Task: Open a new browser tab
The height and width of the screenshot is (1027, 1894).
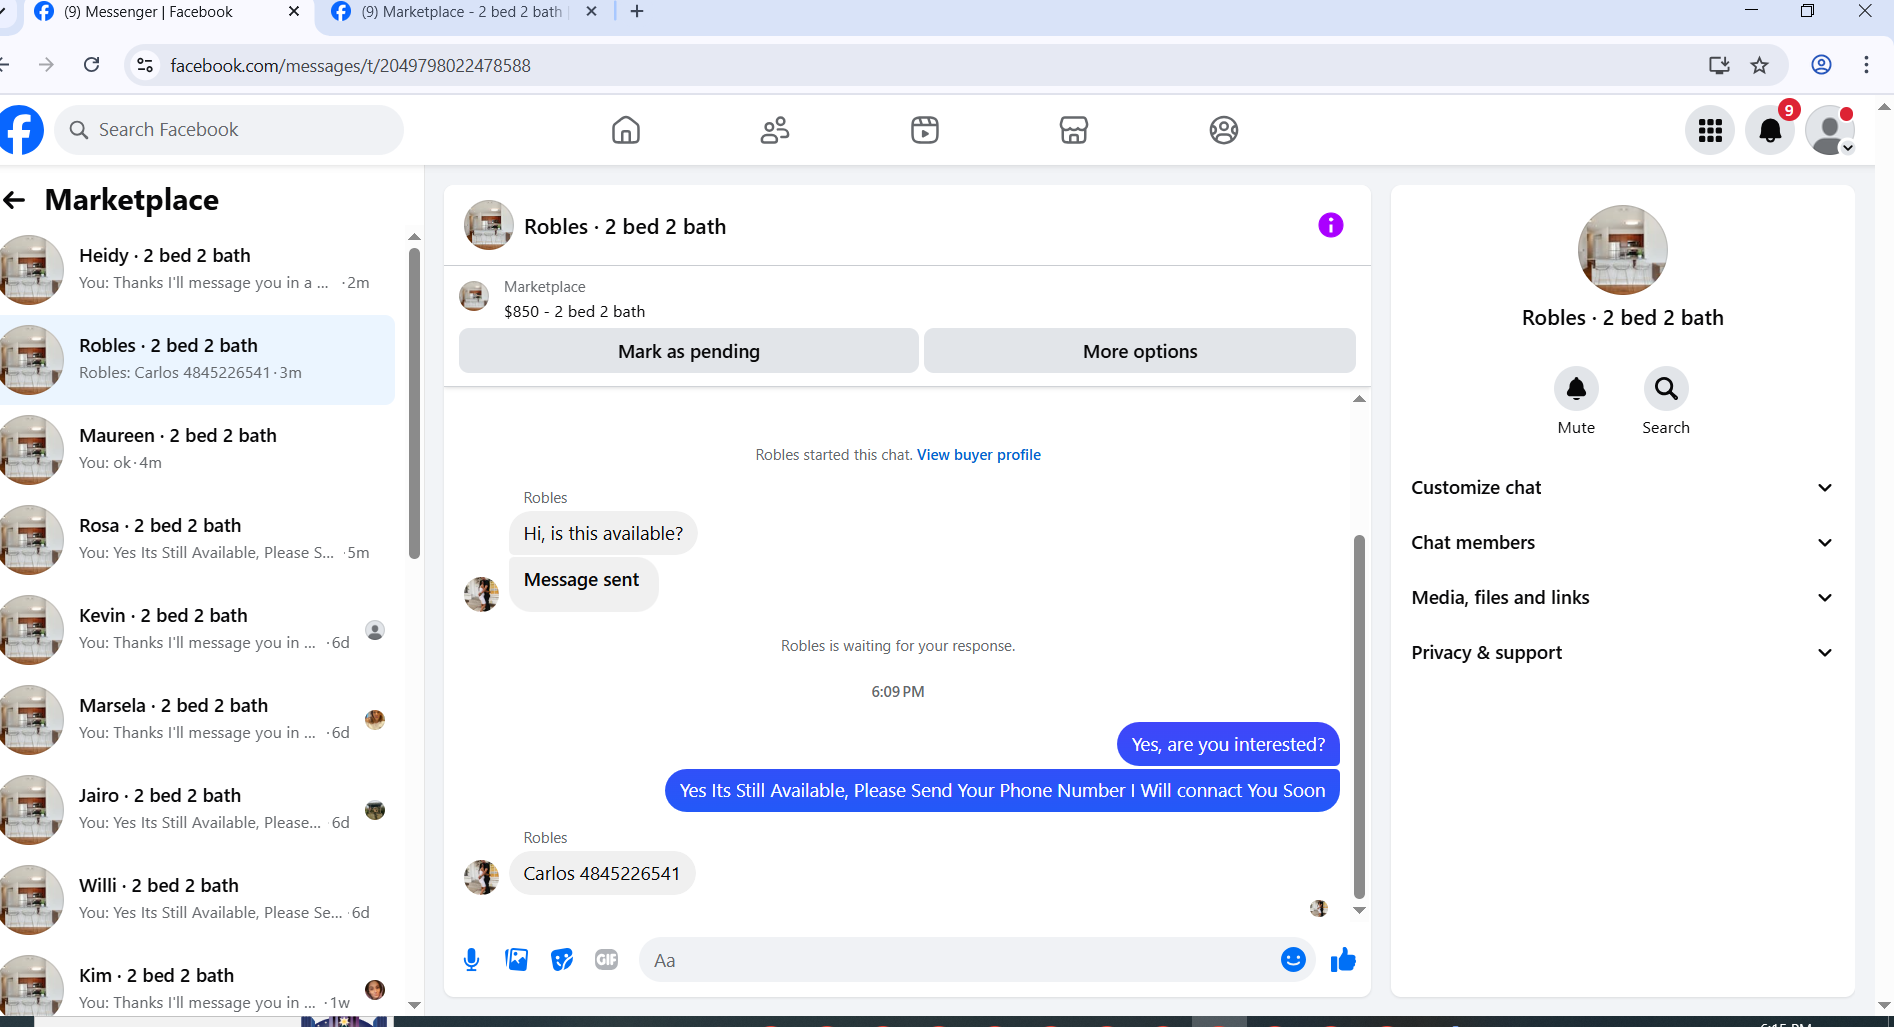Action: pyautogui.click(x=637, y=12)
